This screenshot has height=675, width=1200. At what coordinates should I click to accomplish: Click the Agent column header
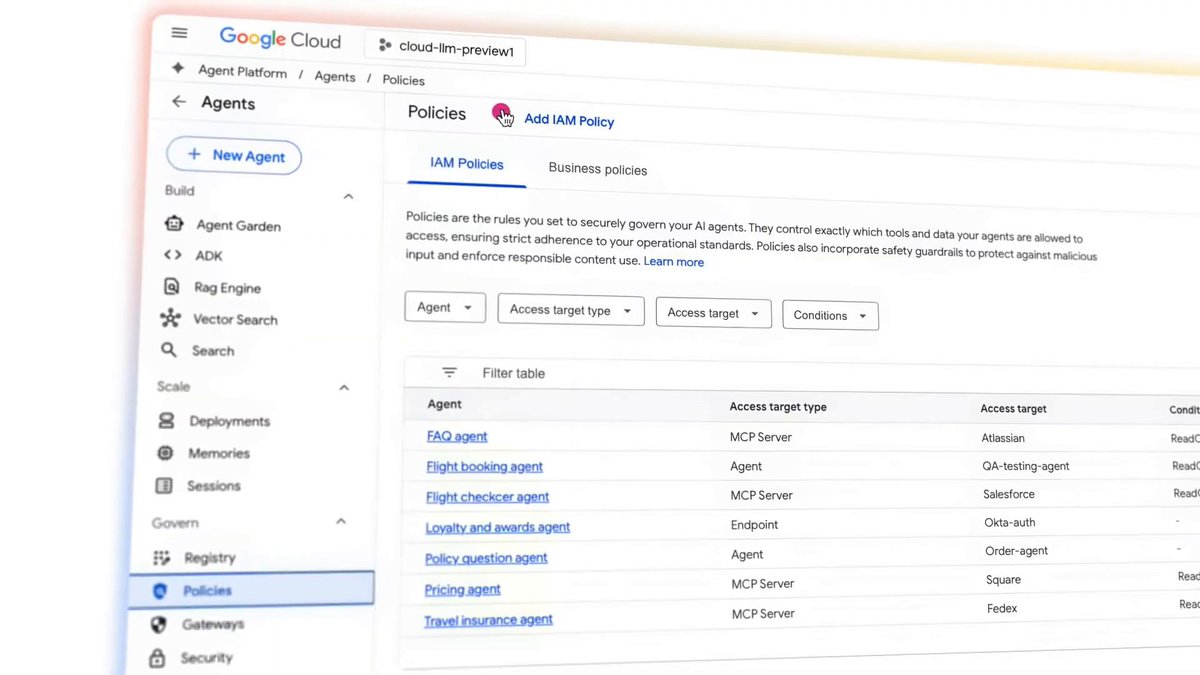pos(444,404)
